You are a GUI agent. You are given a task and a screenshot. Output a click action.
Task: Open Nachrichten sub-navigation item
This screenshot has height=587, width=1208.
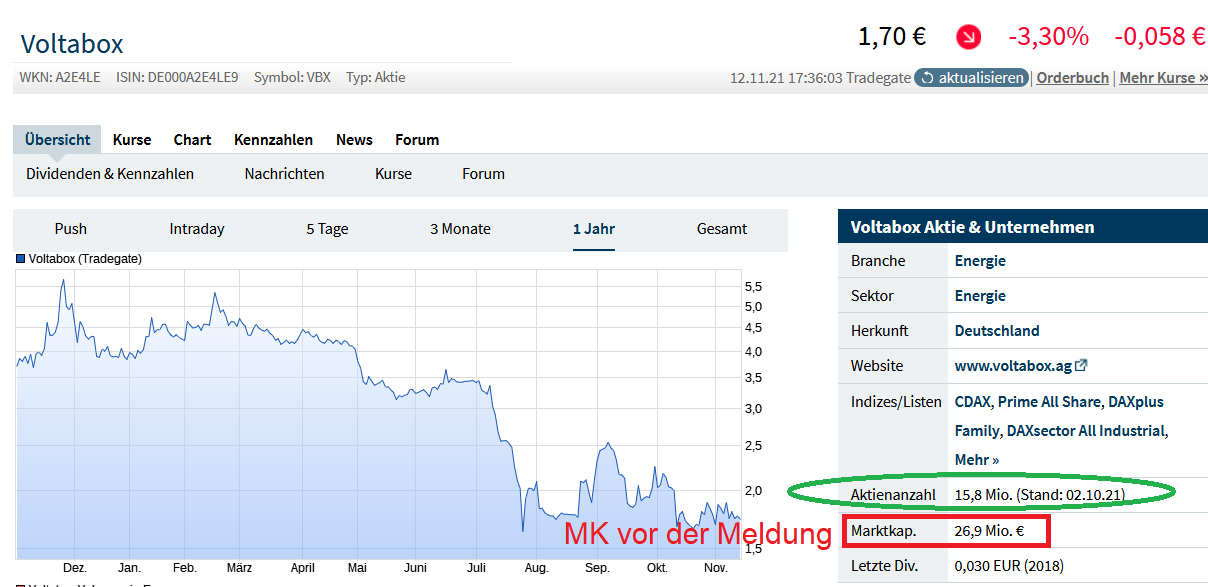point(284,174)
